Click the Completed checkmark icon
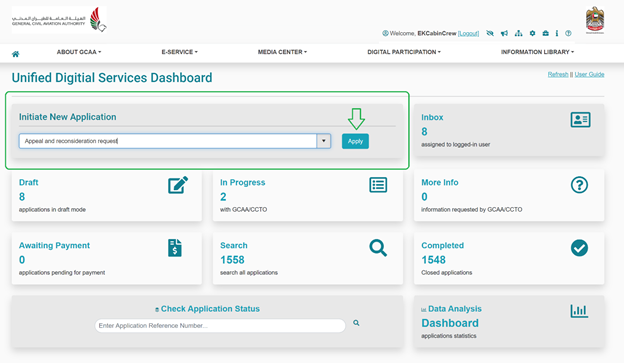Screen dimensions: 624x363 [579, 248]
